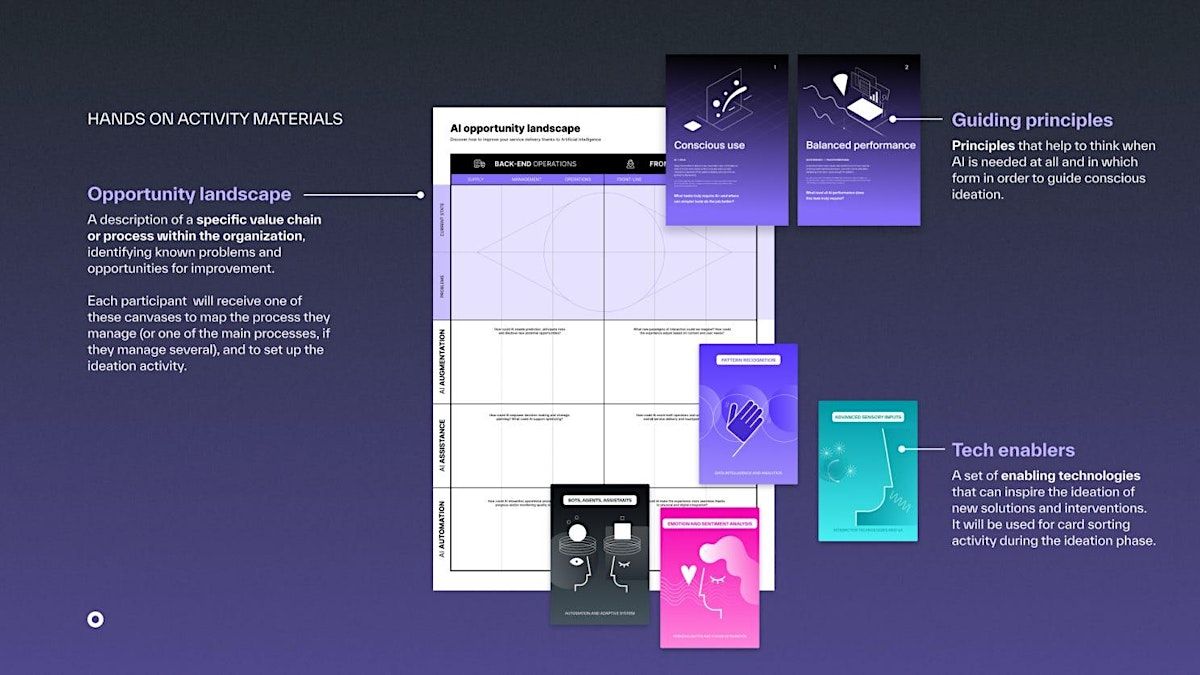Select the Operations column header
1200x675 pixels.
(578, 180)
